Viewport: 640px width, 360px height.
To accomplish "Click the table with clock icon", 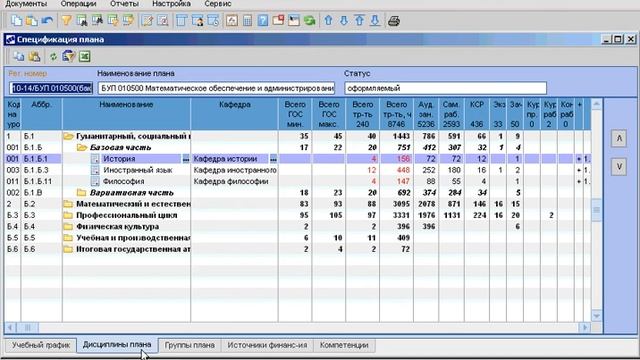I will coord(213,20).
